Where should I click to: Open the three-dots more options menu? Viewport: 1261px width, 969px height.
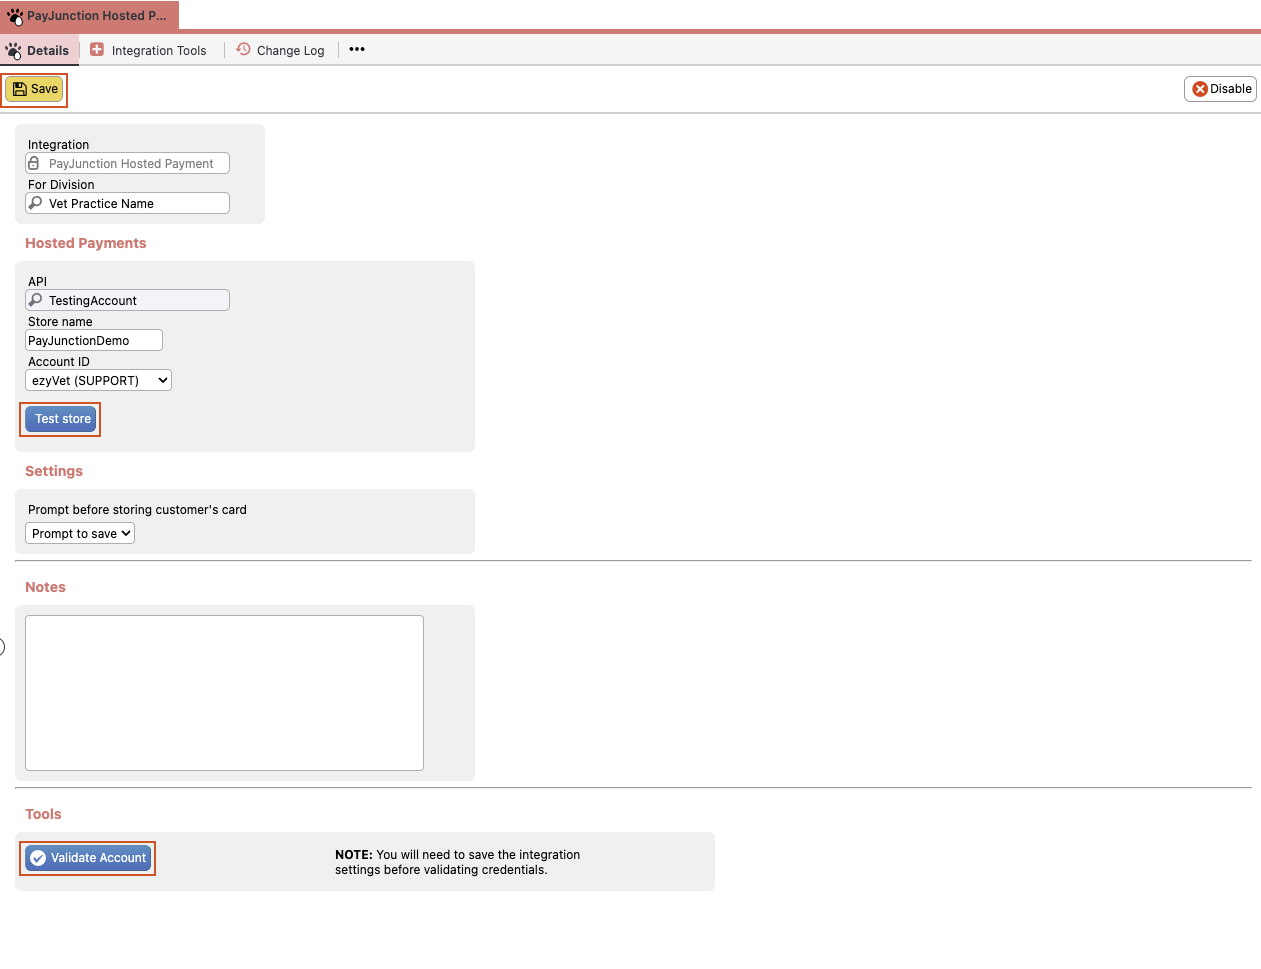pyautogui.click(x=357, y=49)
